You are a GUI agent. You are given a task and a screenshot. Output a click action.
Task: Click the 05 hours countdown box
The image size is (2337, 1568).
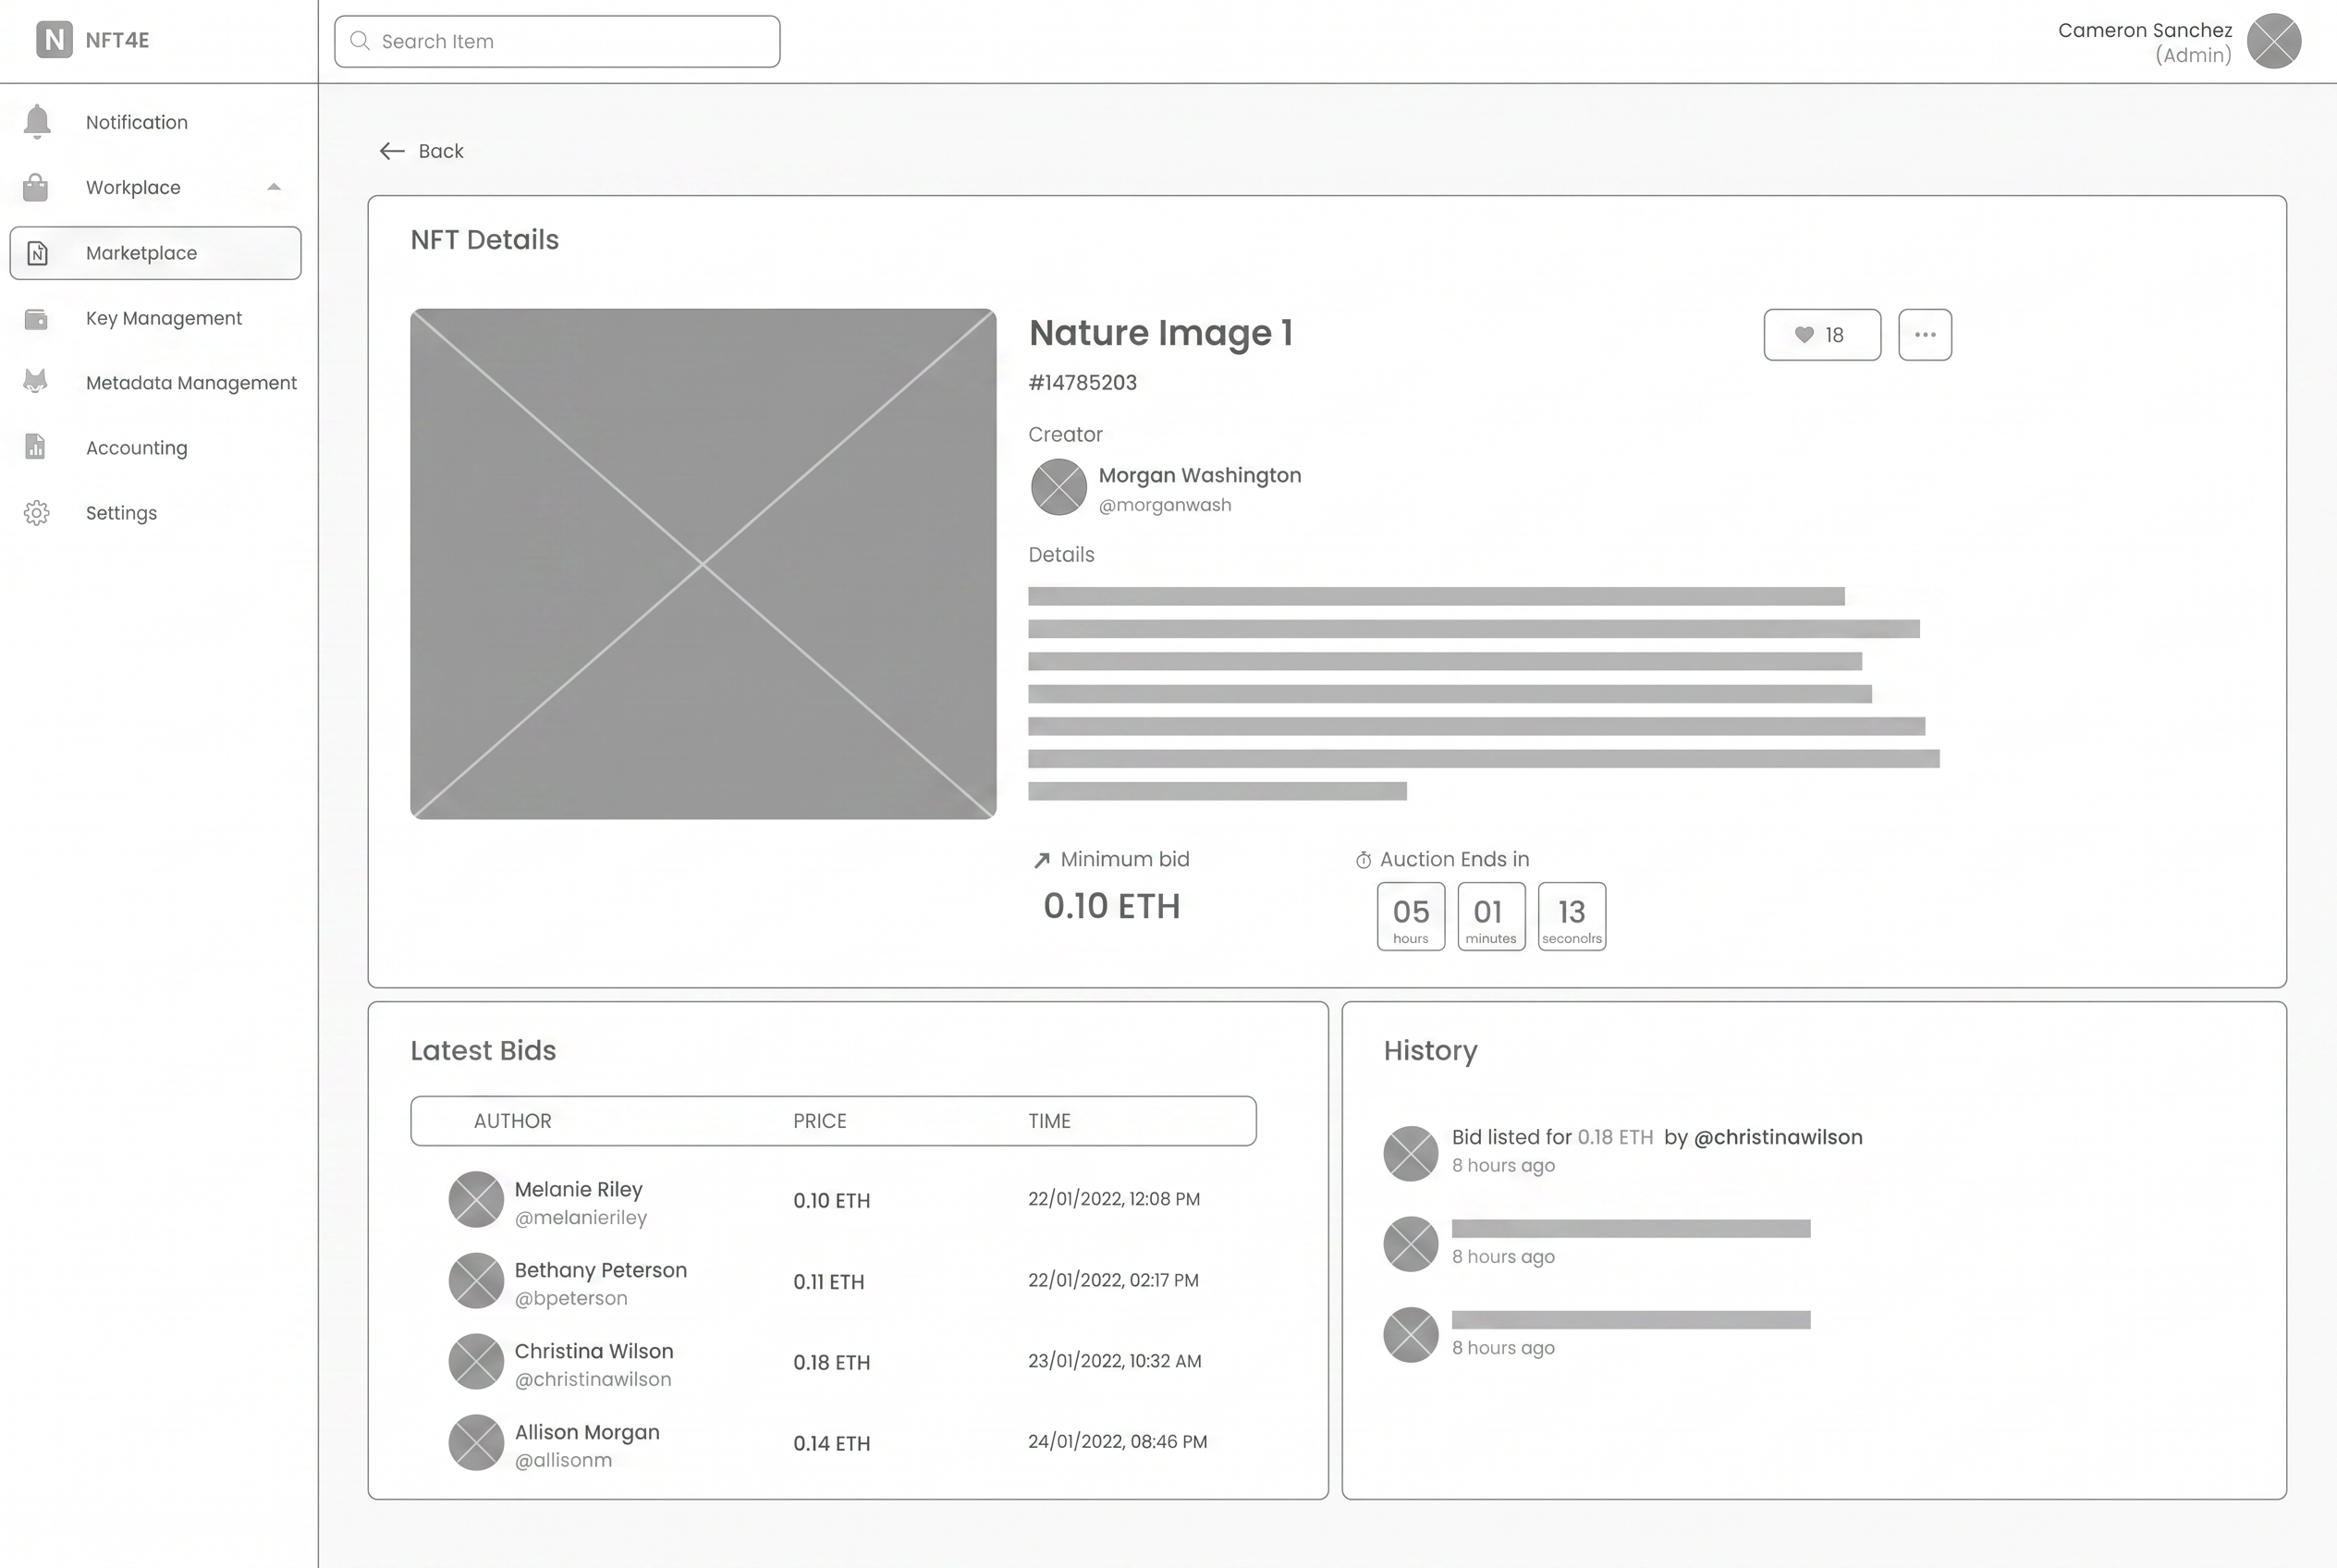coord(1411,916)
